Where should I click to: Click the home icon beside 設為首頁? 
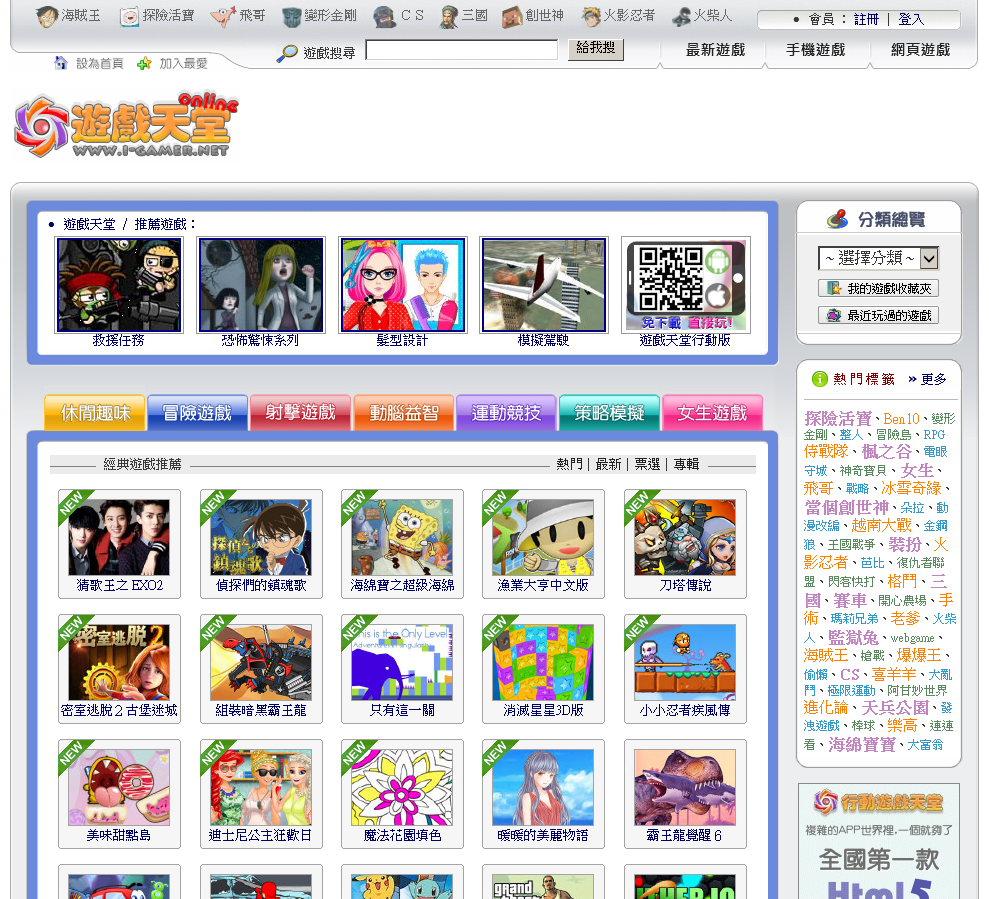61,63
